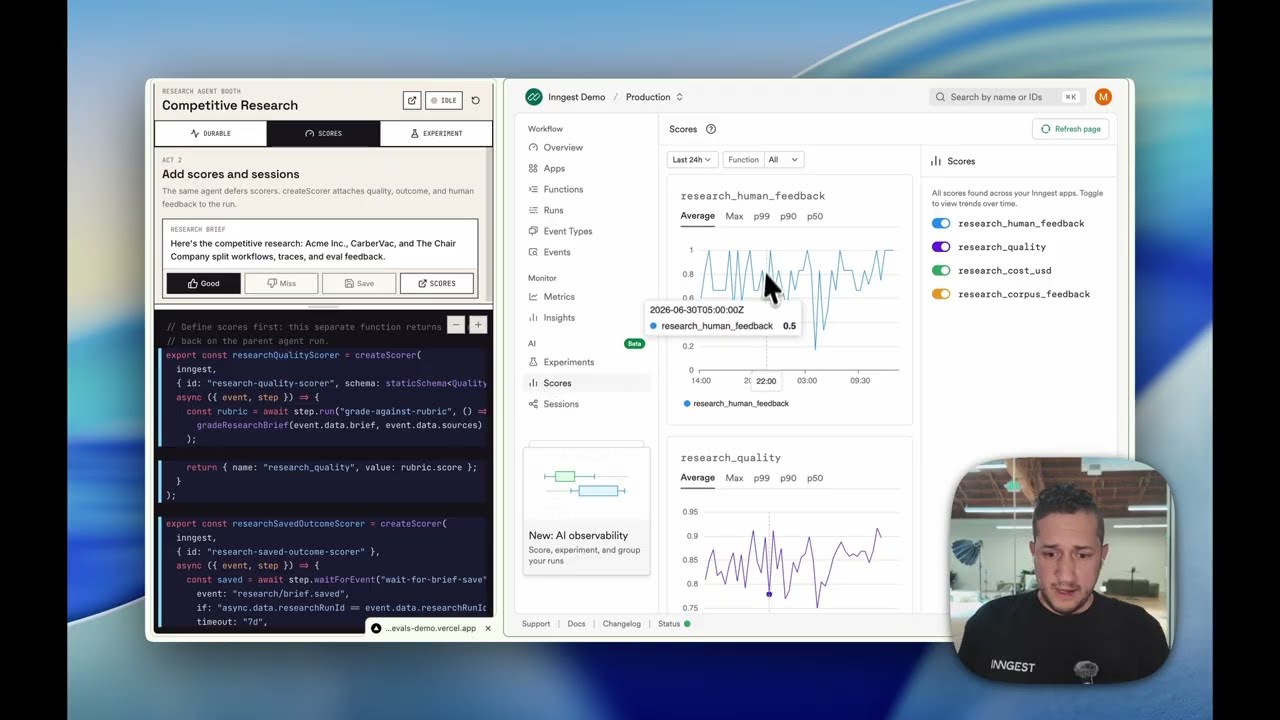Click the IDLE status indicator button
The image size is (1280, 720).
(x=443, y=100)
